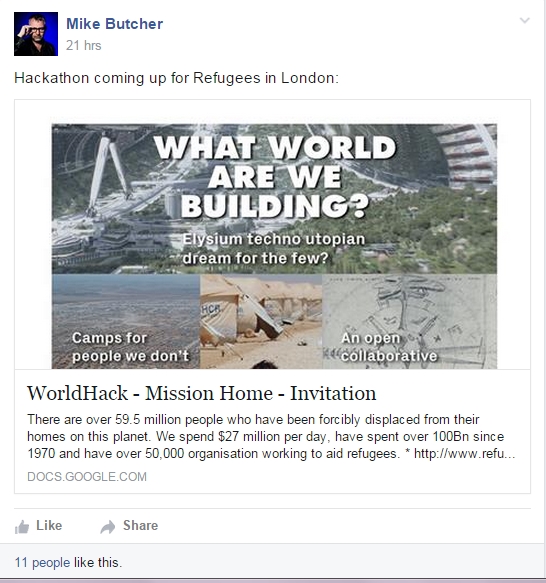The image size is (546, 583).
Task: Click the Like text button
Action: tap(49, 525)
